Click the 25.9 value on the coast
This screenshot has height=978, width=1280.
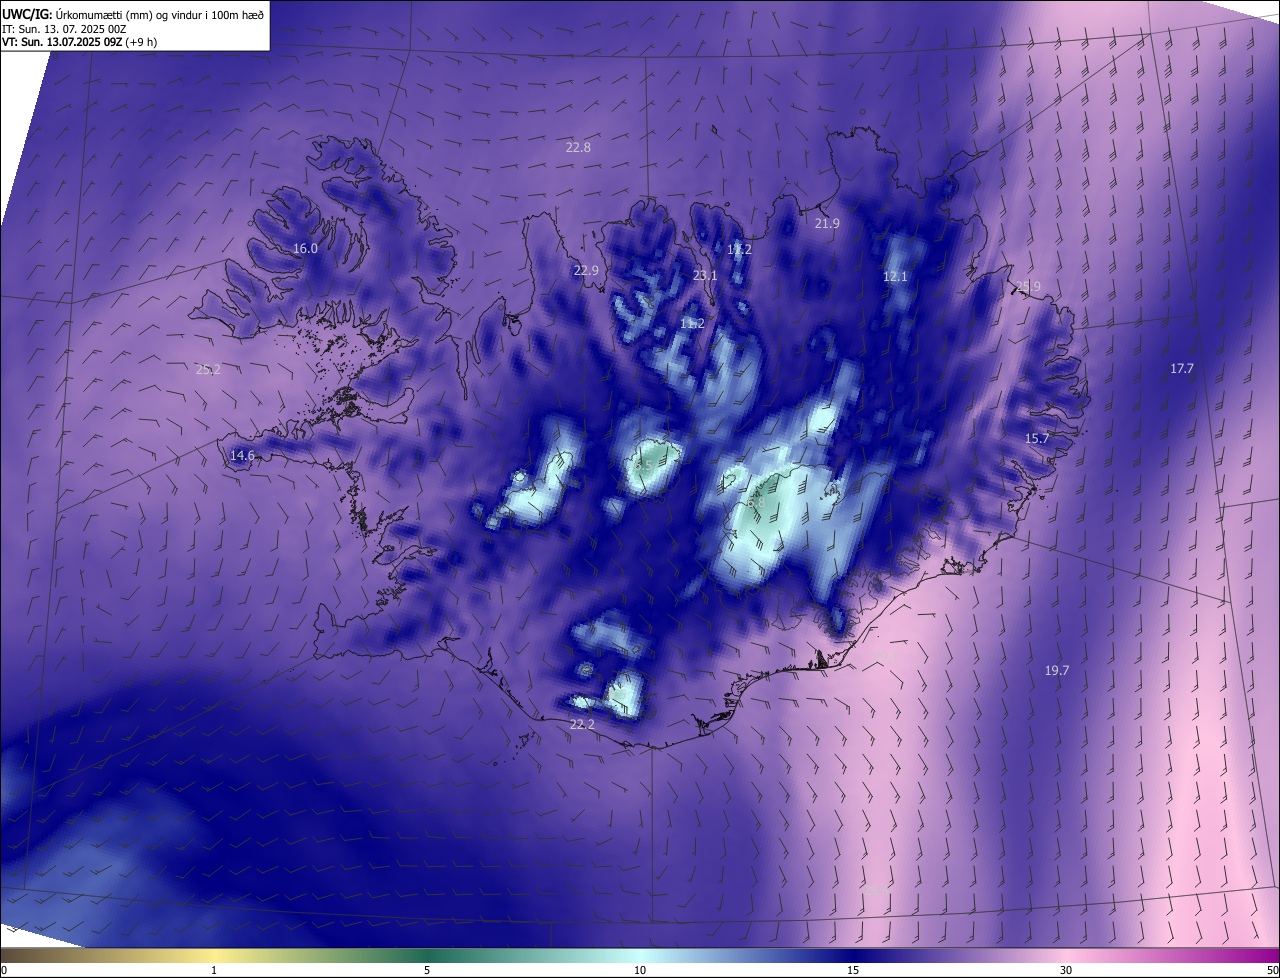(1028, 287)
